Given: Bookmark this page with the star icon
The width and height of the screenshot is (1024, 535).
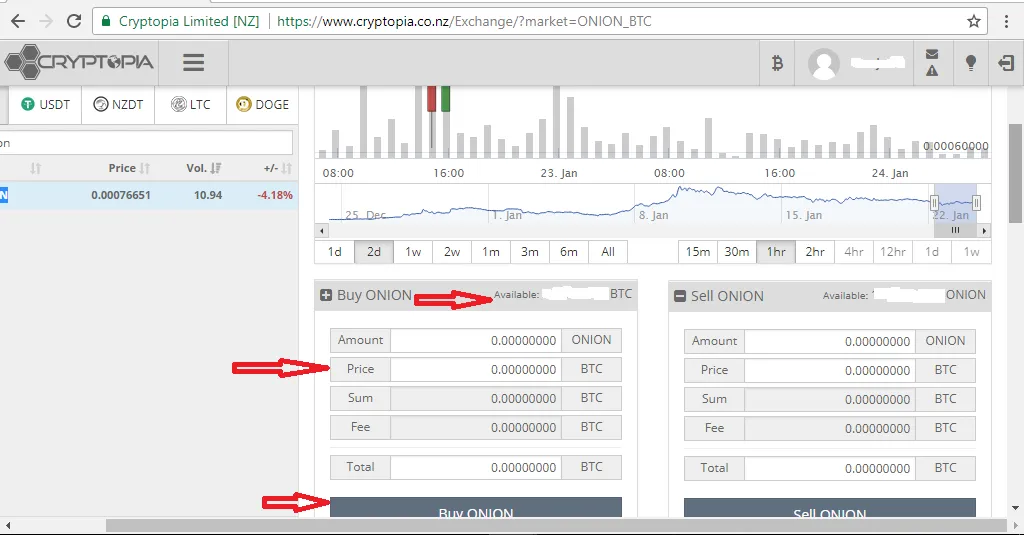Looking at the screenshot, I should pos(974,22).
